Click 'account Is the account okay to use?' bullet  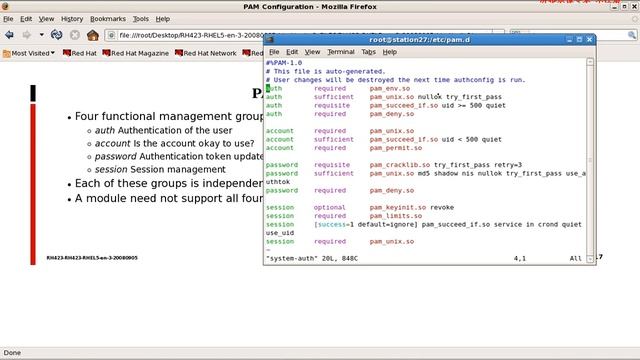[174, 143]
